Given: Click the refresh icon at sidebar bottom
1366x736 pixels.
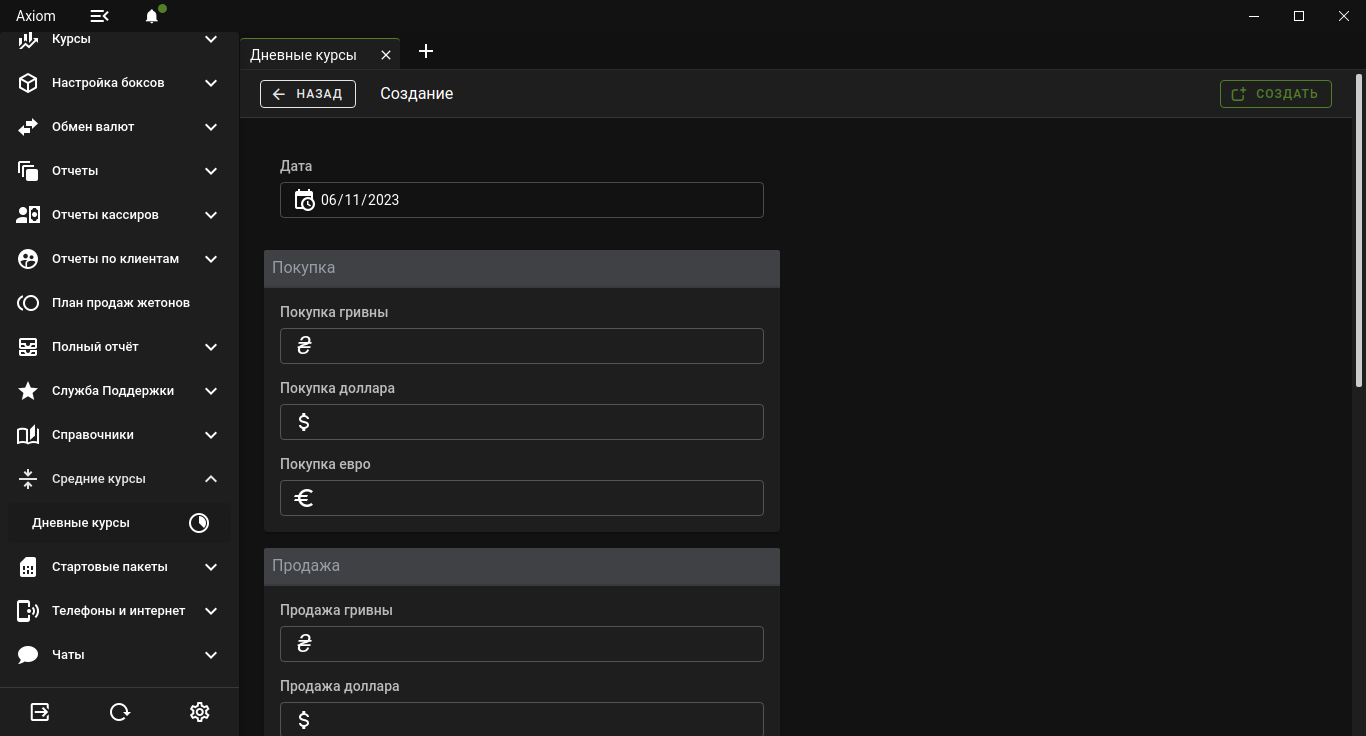Looking at the screenshot, I should (x=120, y=712).
